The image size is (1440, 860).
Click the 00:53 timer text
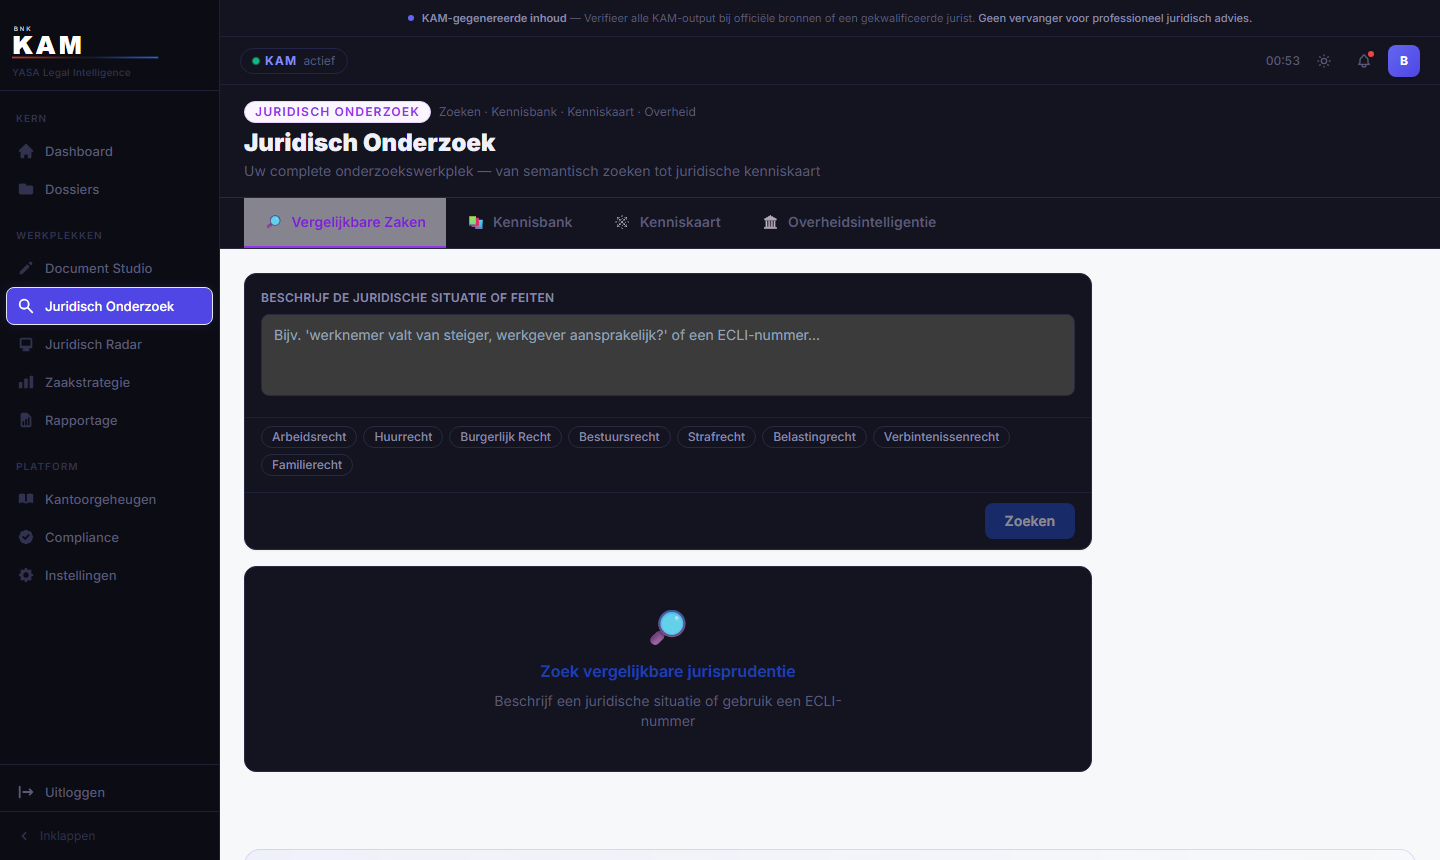click(1283, 61)
